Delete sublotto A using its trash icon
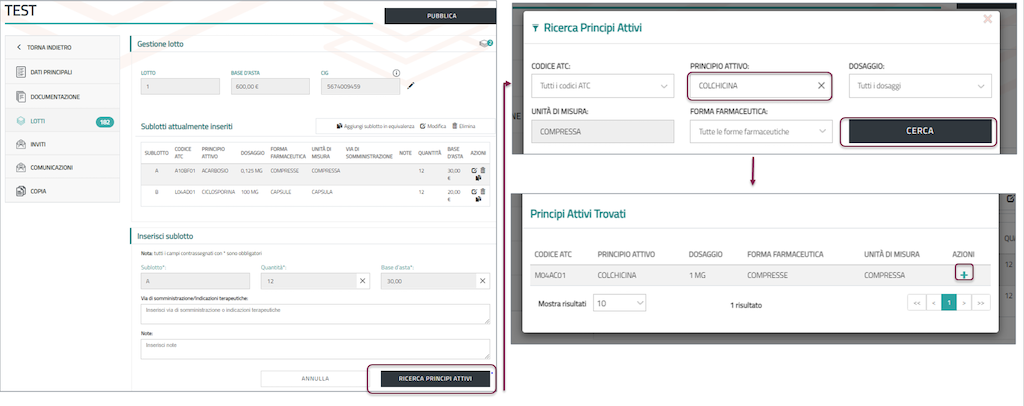 click(482, 171)
